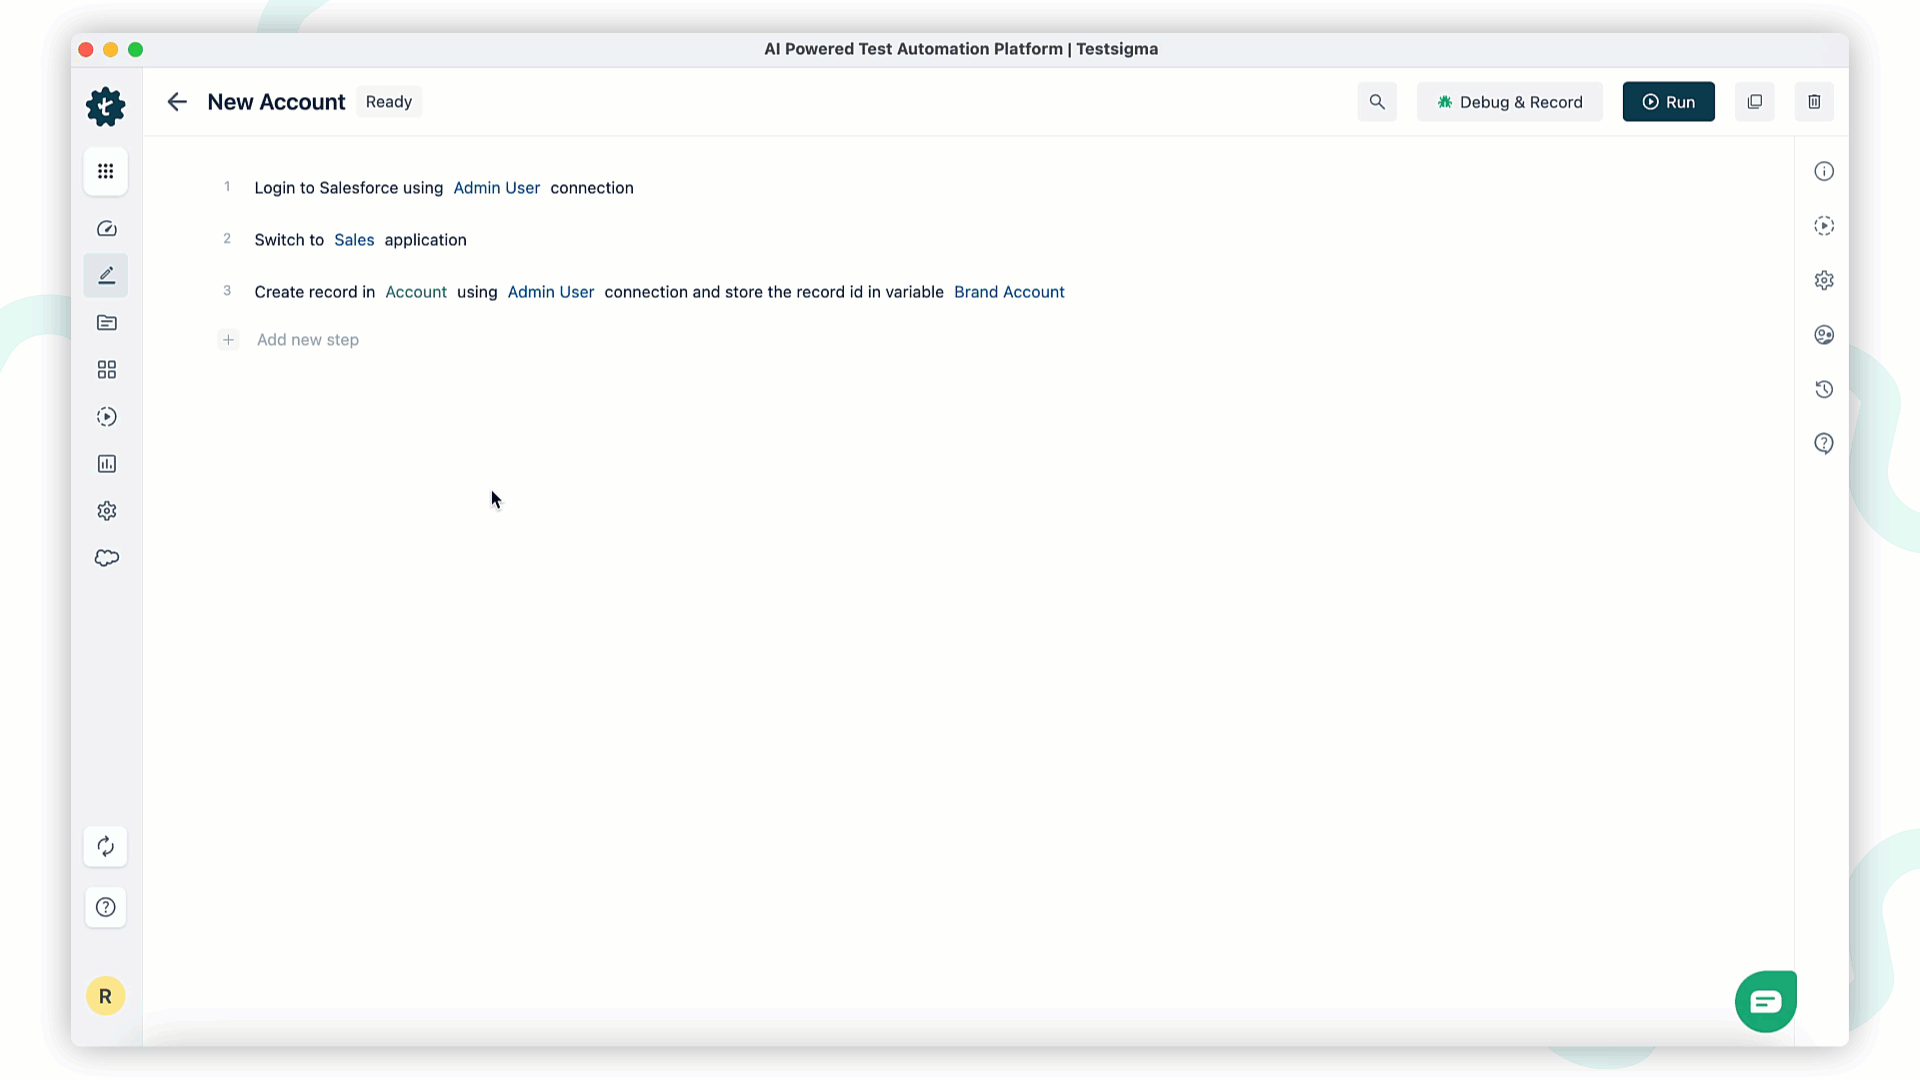Click the Testsigma gear logo

105,106
